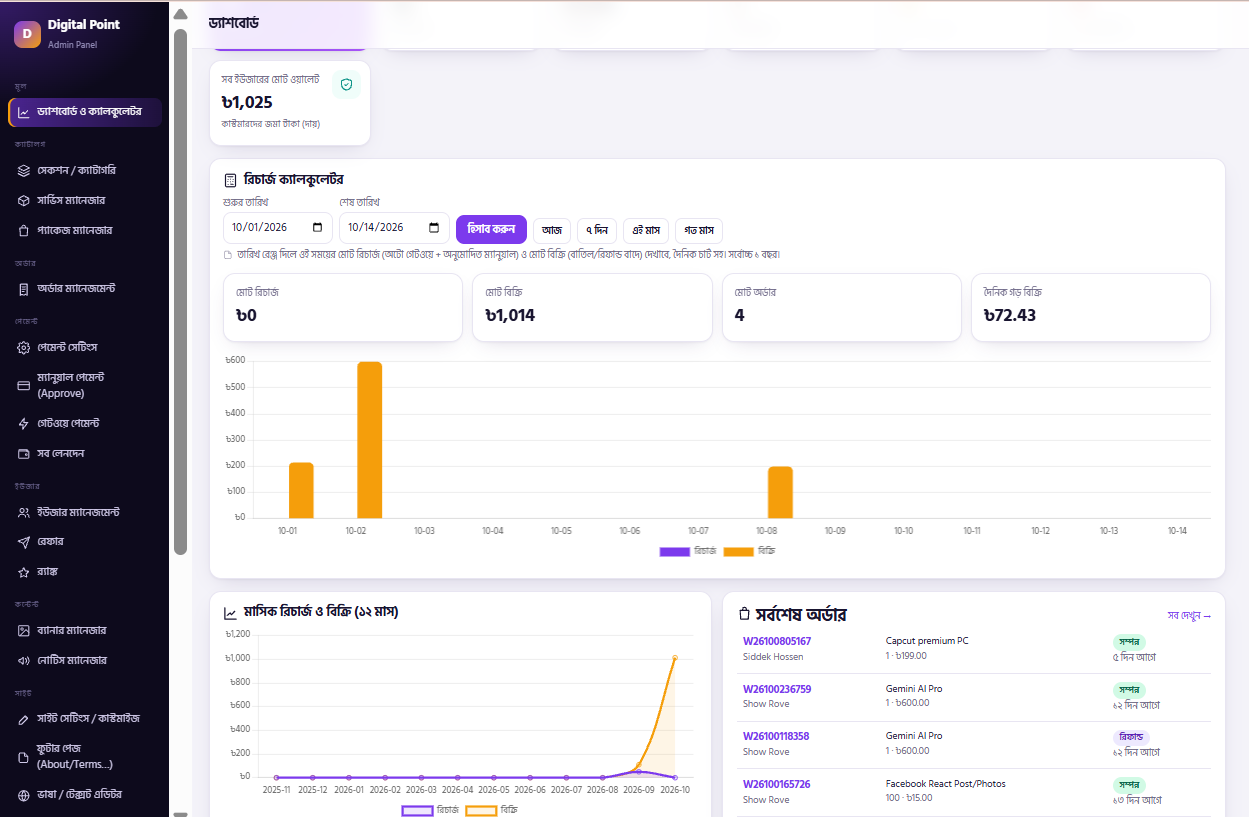Click the দৈনিক গড় বিক্রি value ৳72.43

1010,316
